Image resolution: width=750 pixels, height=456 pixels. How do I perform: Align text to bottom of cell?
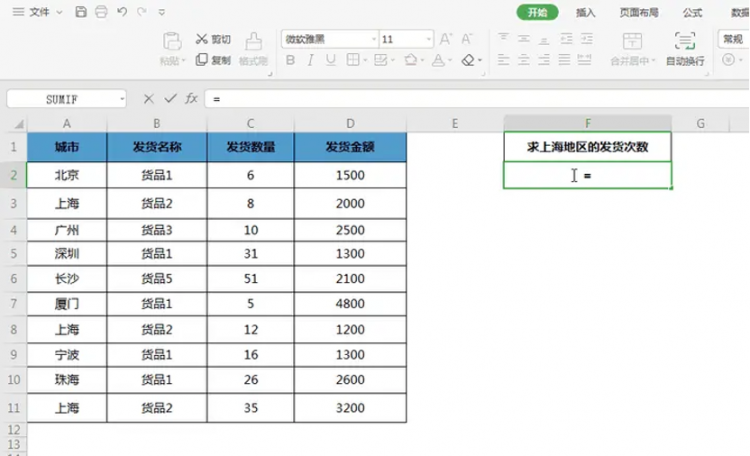tap(544, 39)
